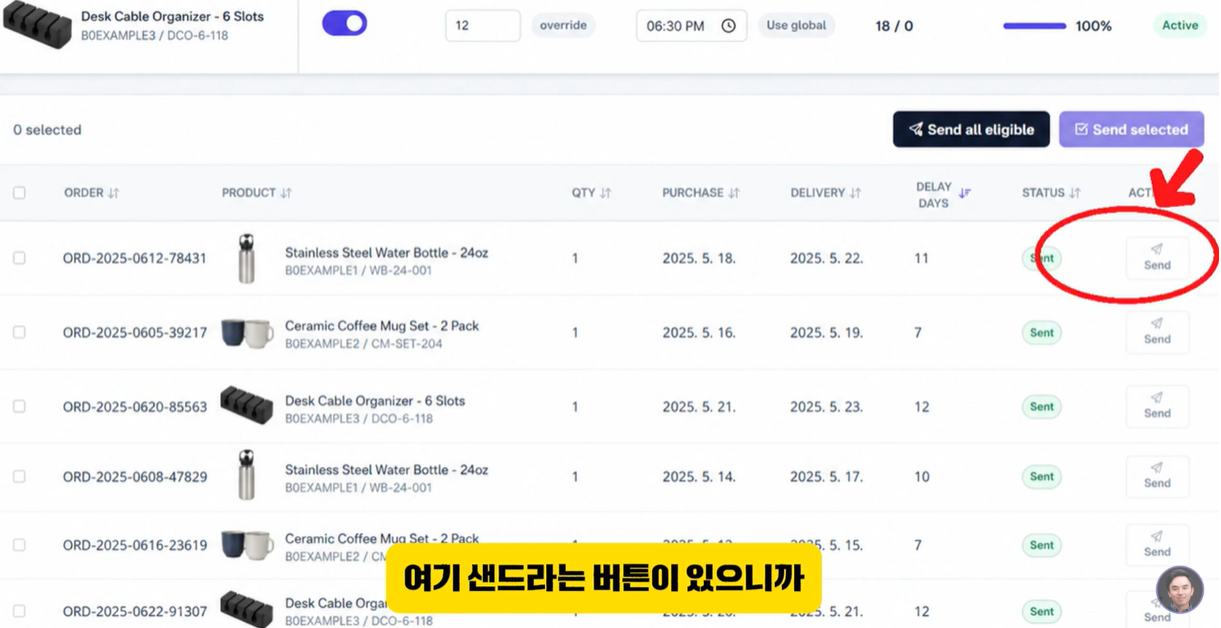
Task: Select checkbox for order ORD-2025-0616-23619
Action: (x=19, y=545)
